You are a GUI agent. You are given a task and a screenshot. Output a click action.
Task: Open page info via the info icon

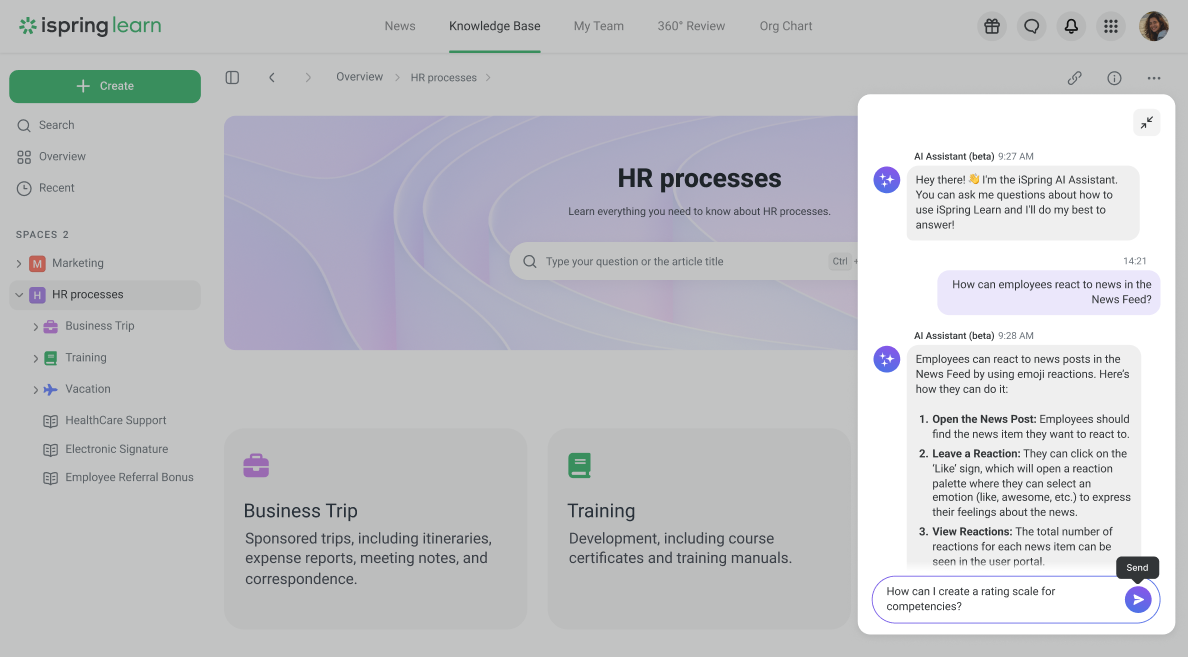1114,77
